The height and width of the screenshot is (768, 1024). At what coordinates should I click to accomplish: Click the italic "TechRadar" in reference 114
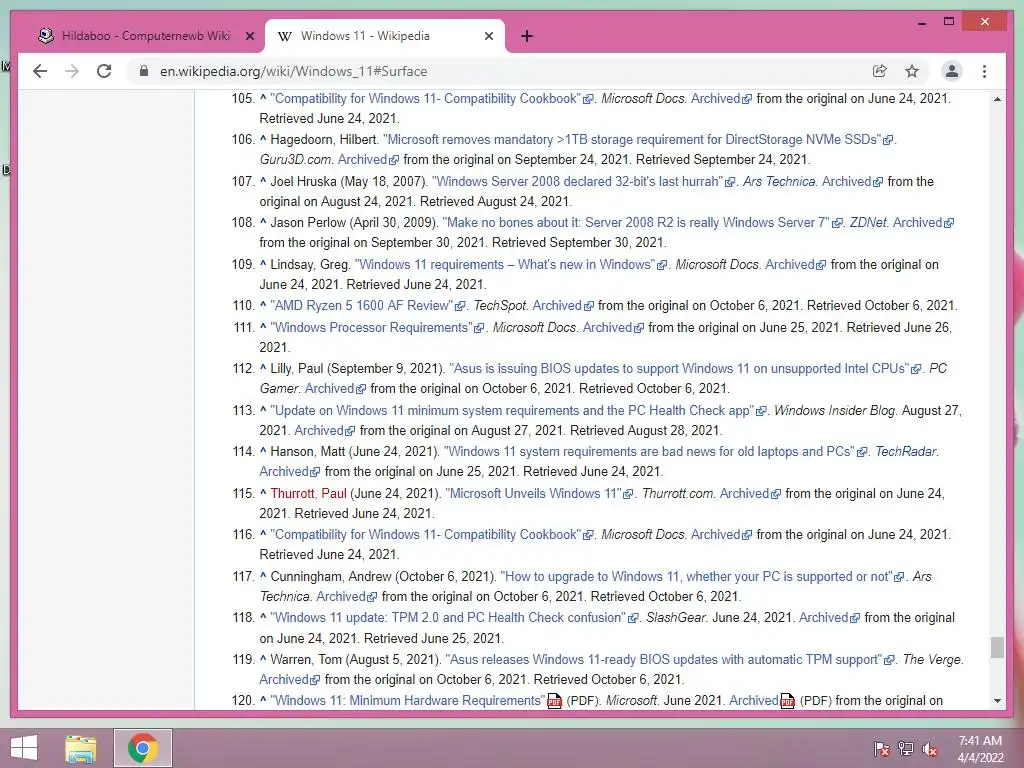point(906,451)
